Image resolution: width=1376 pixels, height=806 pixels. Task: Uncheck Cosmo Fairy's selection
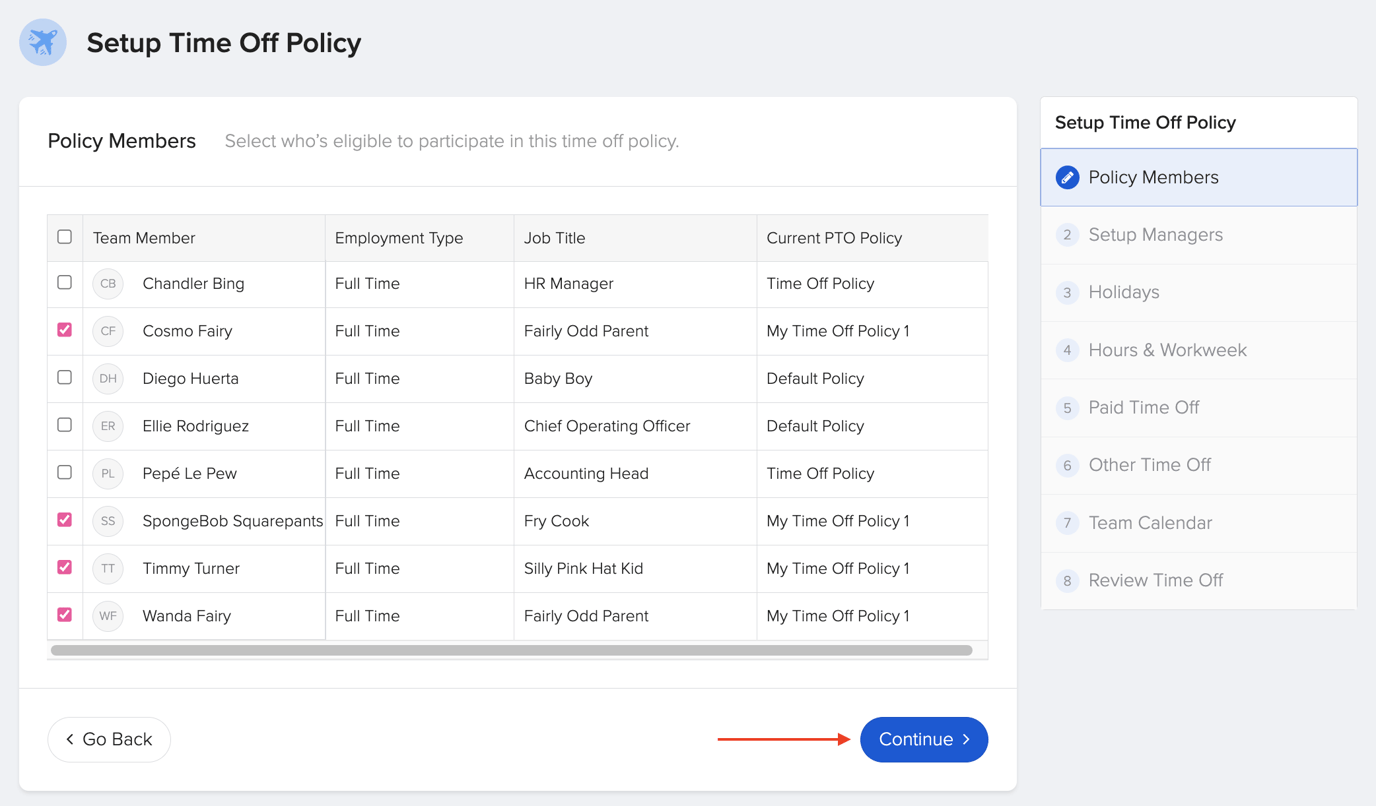(64, 331)
